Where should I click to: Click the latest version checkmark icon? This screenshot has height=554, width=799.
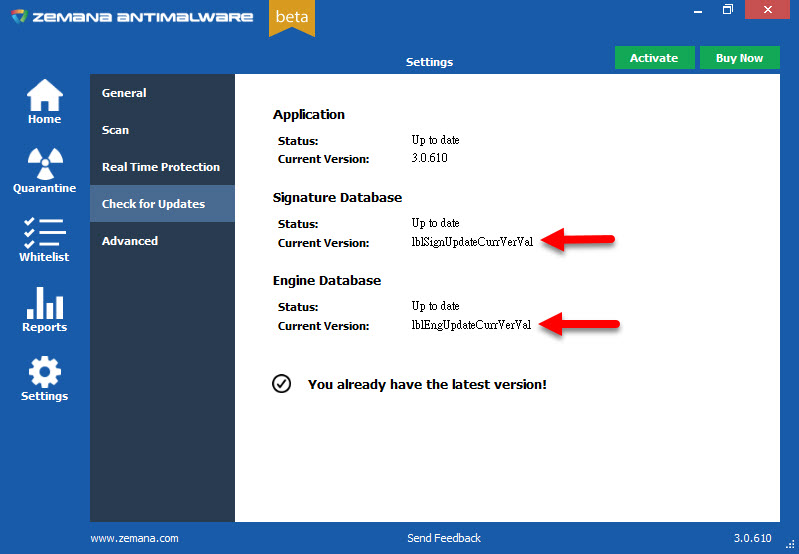[281, 384]
